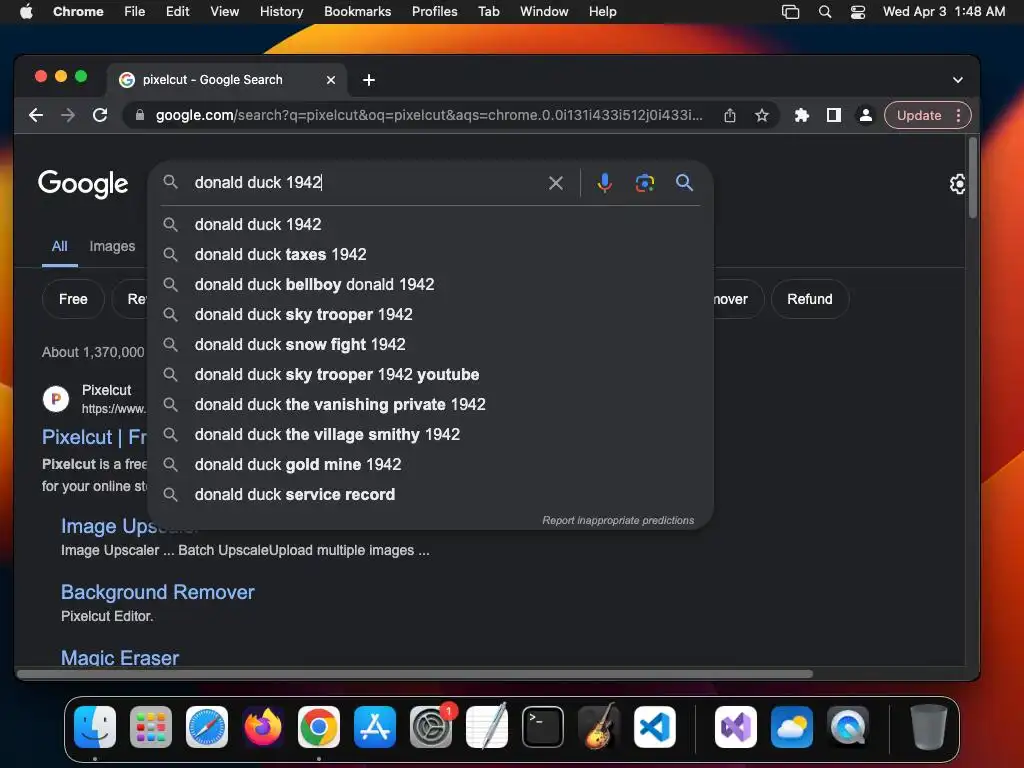
Task: Select suggestion donald duck taxes 1942
Action: pyautogui.click(x=430, y=254)
